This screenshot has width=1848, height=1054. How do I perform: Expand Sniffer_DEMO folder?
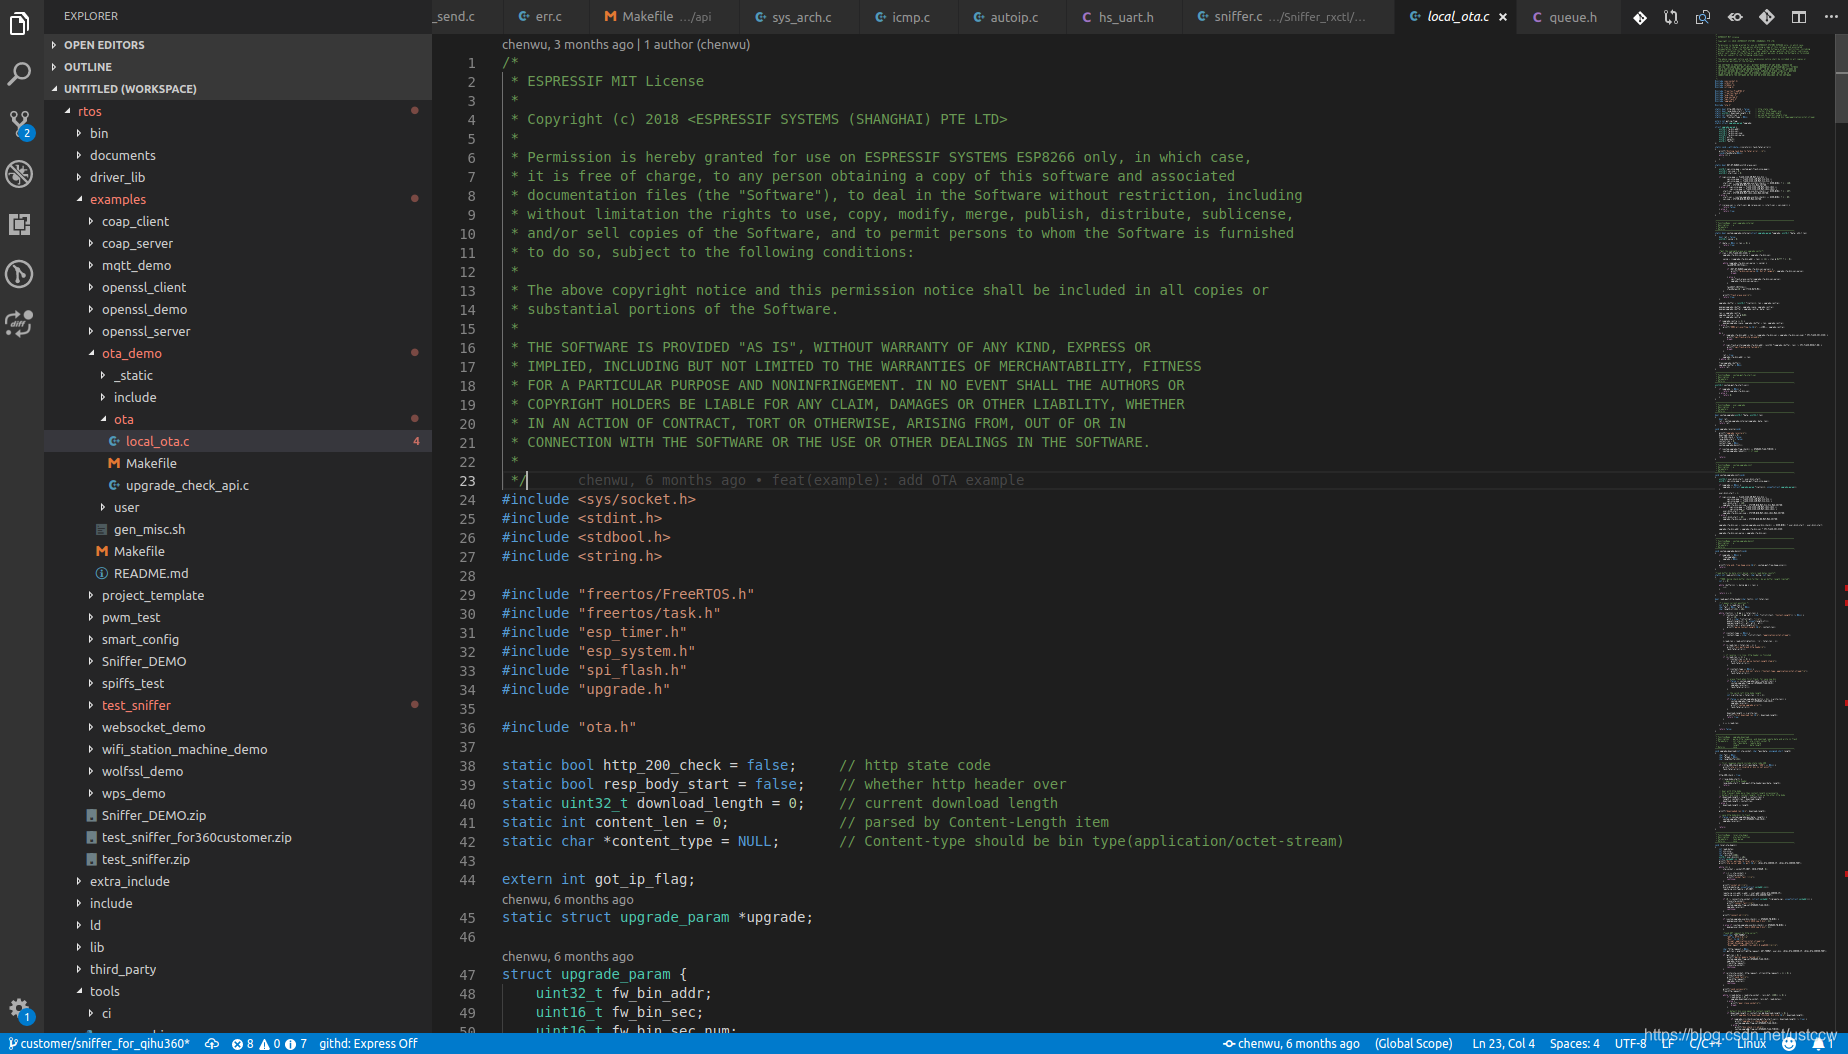coord(238,661)
